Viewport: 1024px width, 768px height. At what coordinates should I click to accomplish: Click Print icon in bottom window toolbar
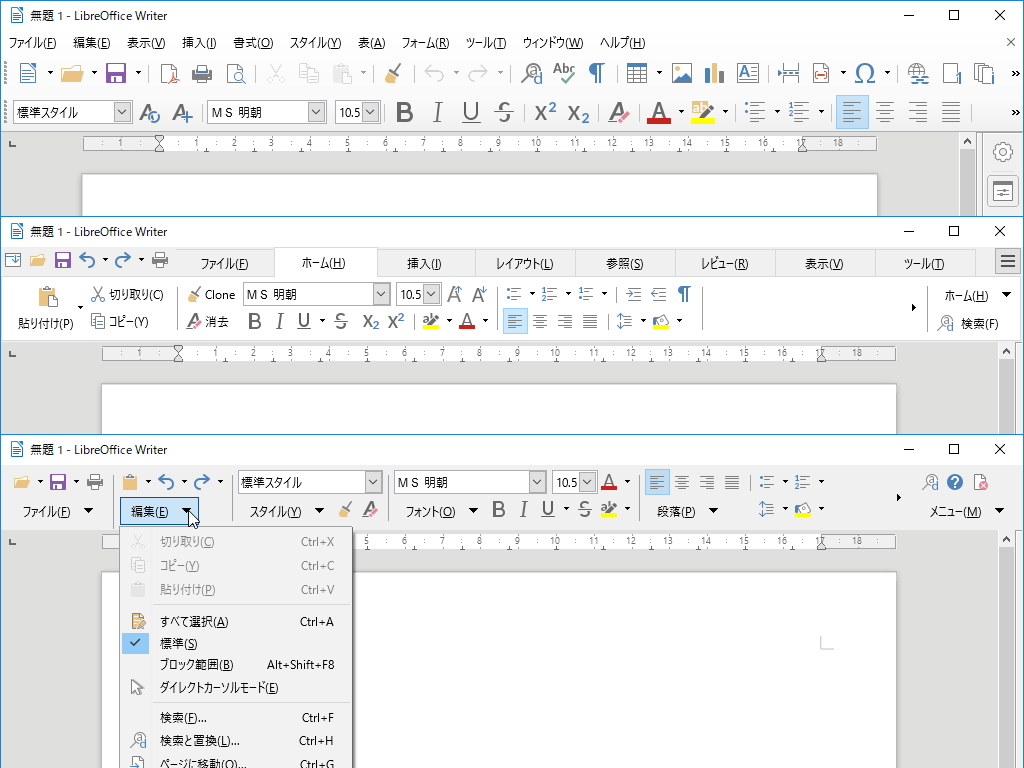pos(95,482)
